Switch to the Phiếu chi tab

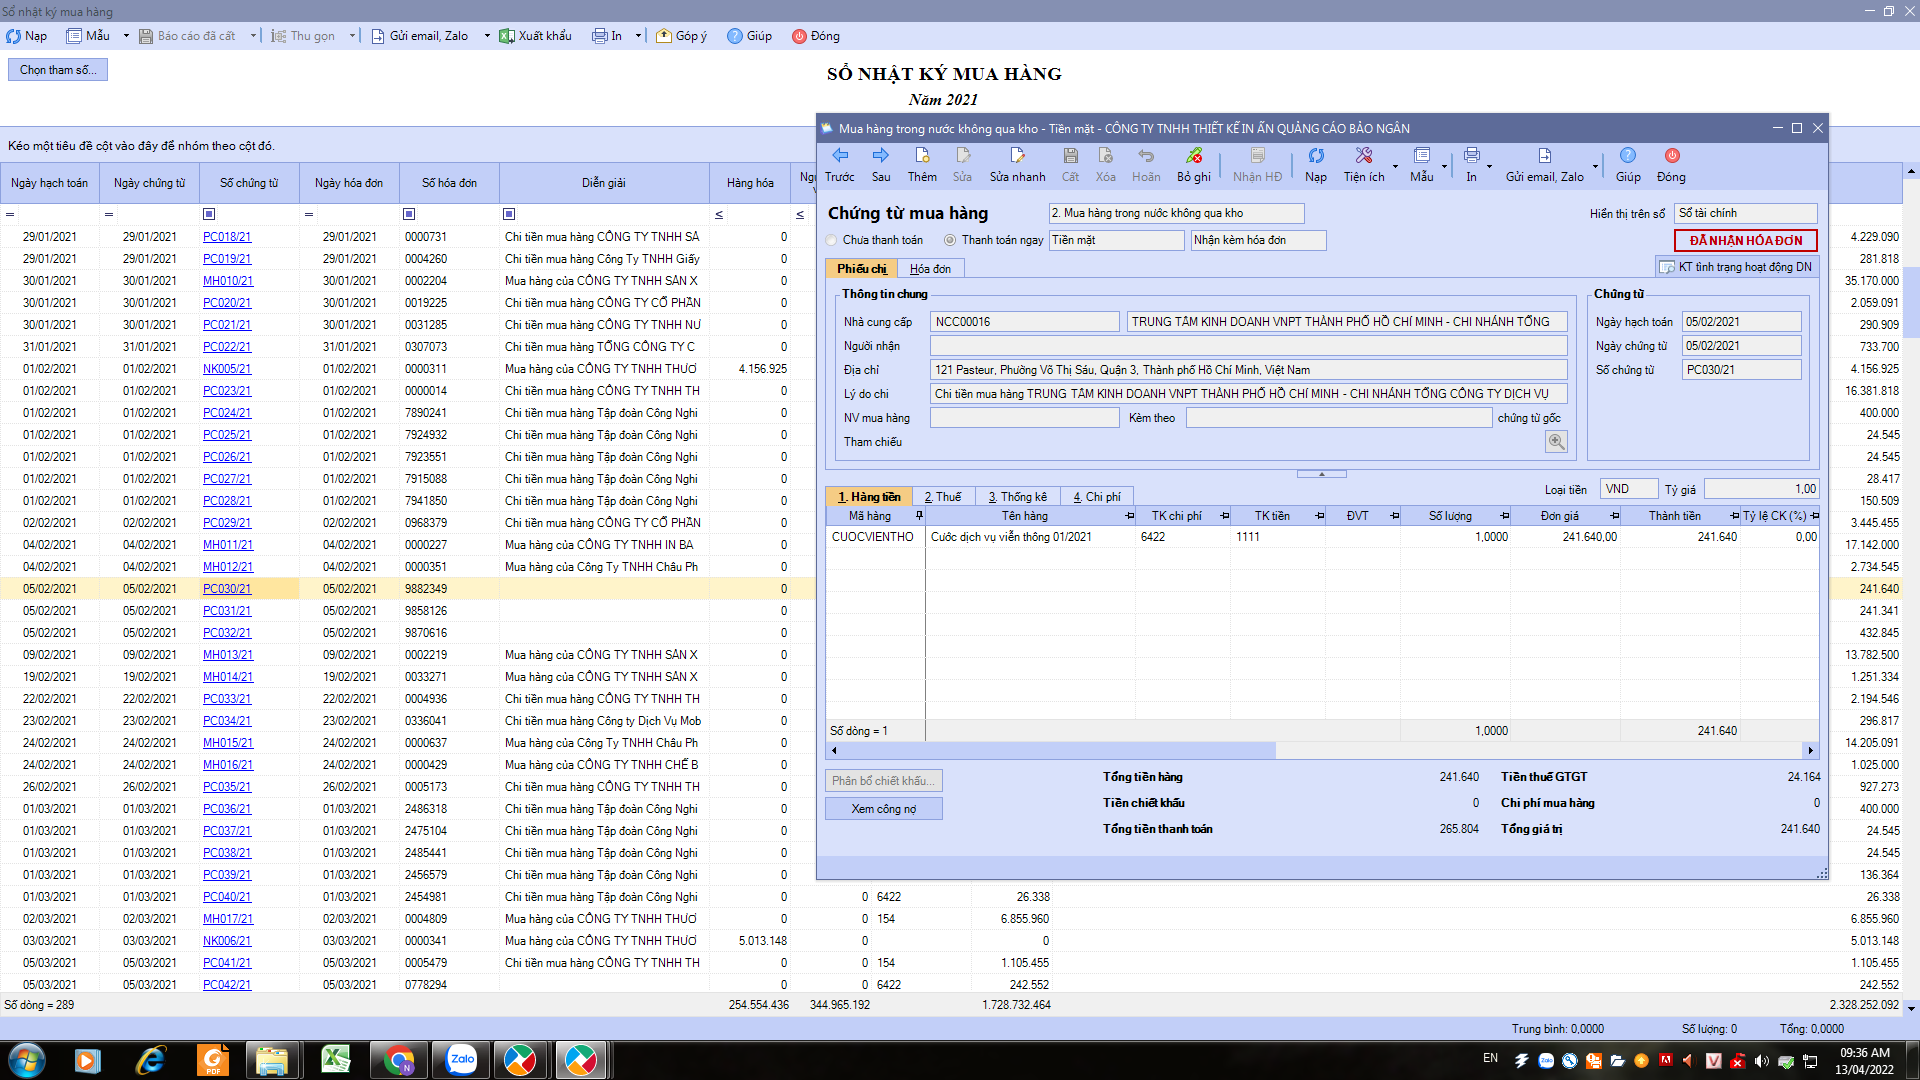(x=861, y=269)
